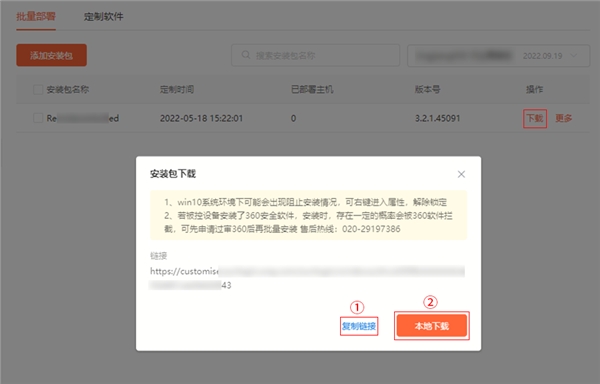The height and width of the screenshot is (384, 600).
Task: Click the 版本号 column header
Action: pyautogui.click(x=427, y=89)
